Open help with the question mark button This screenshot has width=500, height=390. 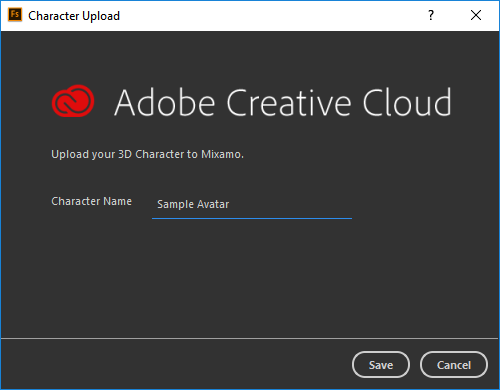431,15
